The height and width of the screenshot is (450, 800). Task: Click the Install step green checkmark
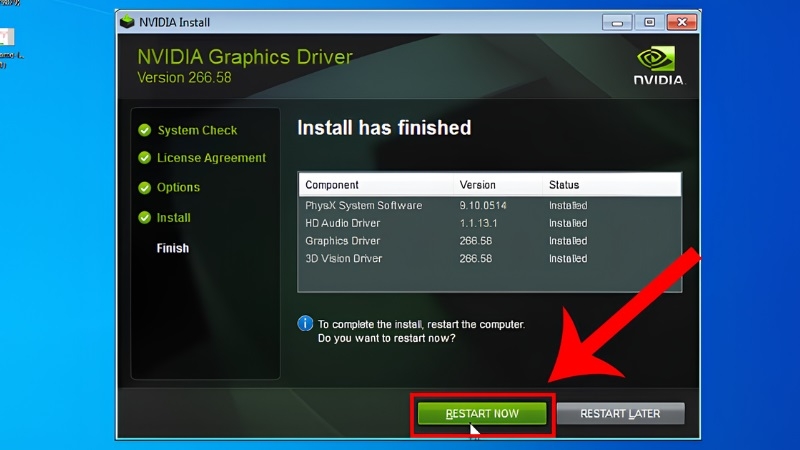click(x=144, y=218)
